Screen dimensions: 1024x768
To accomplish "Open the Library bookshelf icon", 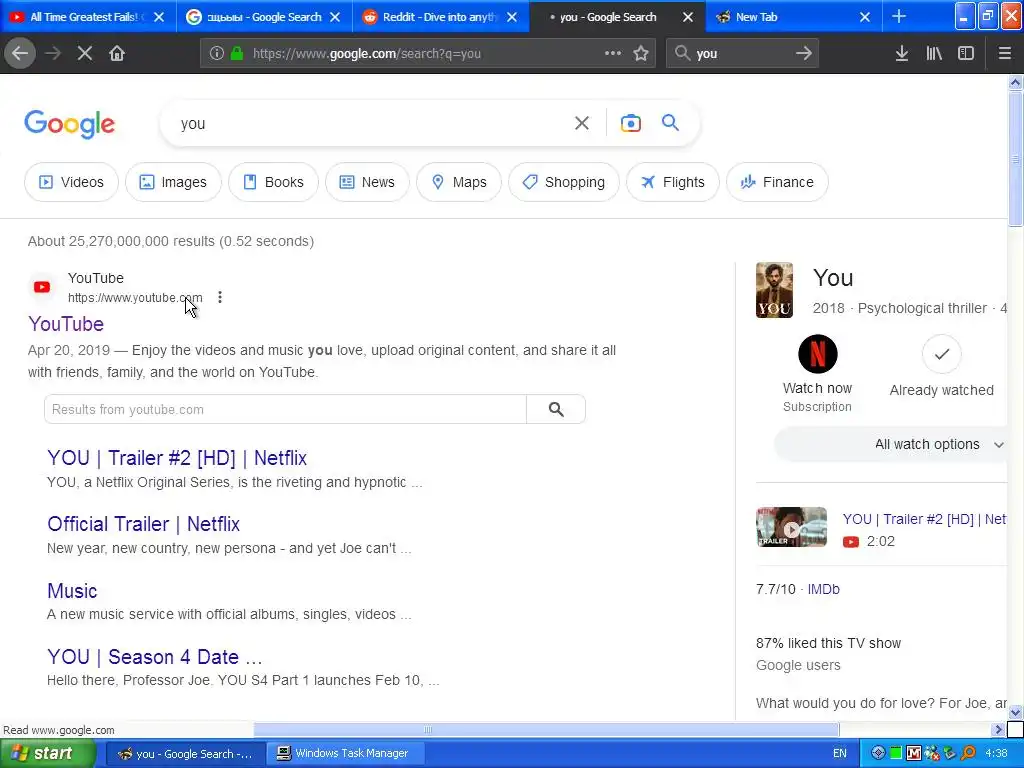I will 934,54.
